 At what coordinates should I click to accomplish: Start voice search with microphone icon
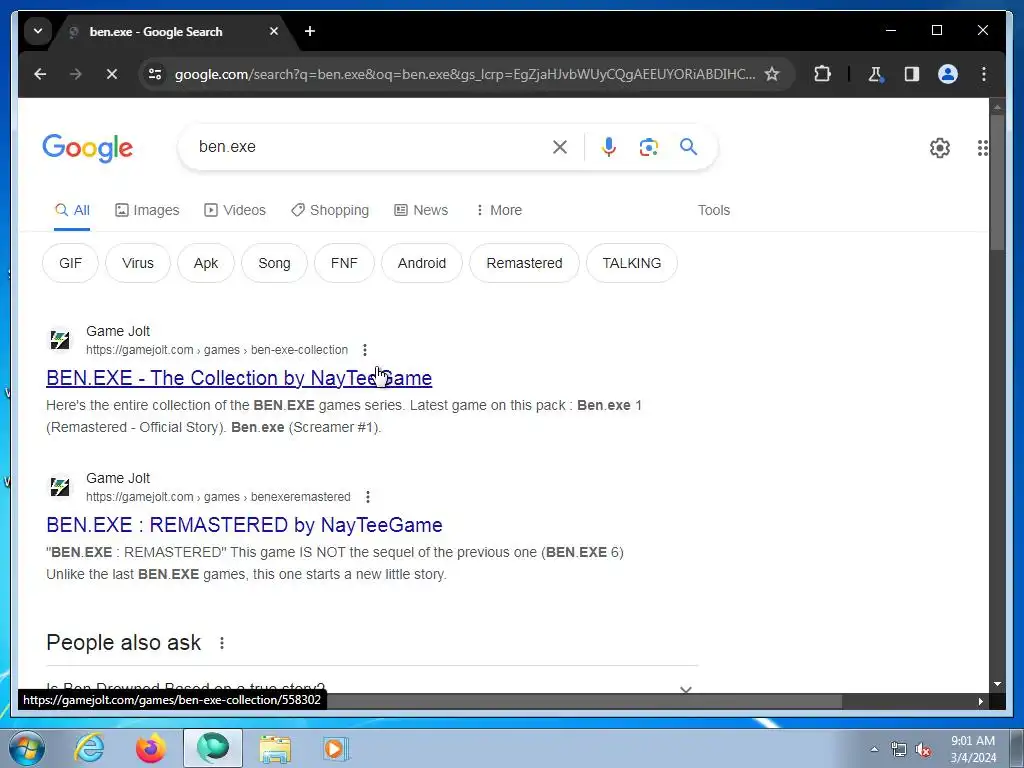click(x=609, y=147)
